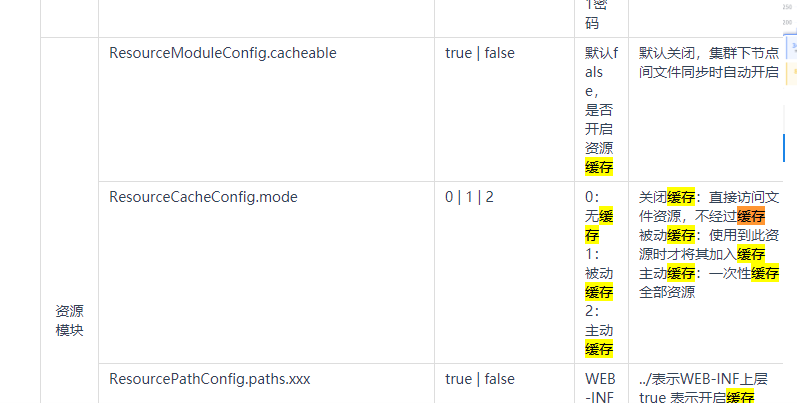Click the '2: 主动缓存' default value text
Image resolution: width=797 pixels, height=403 pixels.
pyautogui.click(x=599, y=330)
